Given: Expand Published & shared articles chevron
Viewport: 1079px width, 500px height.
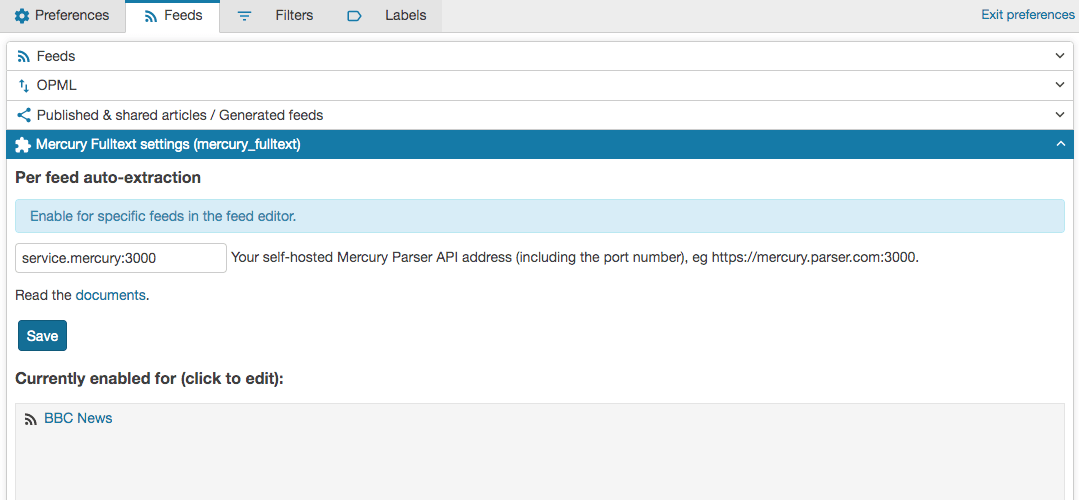Looking at the screenshot, I should (1060, 114).
